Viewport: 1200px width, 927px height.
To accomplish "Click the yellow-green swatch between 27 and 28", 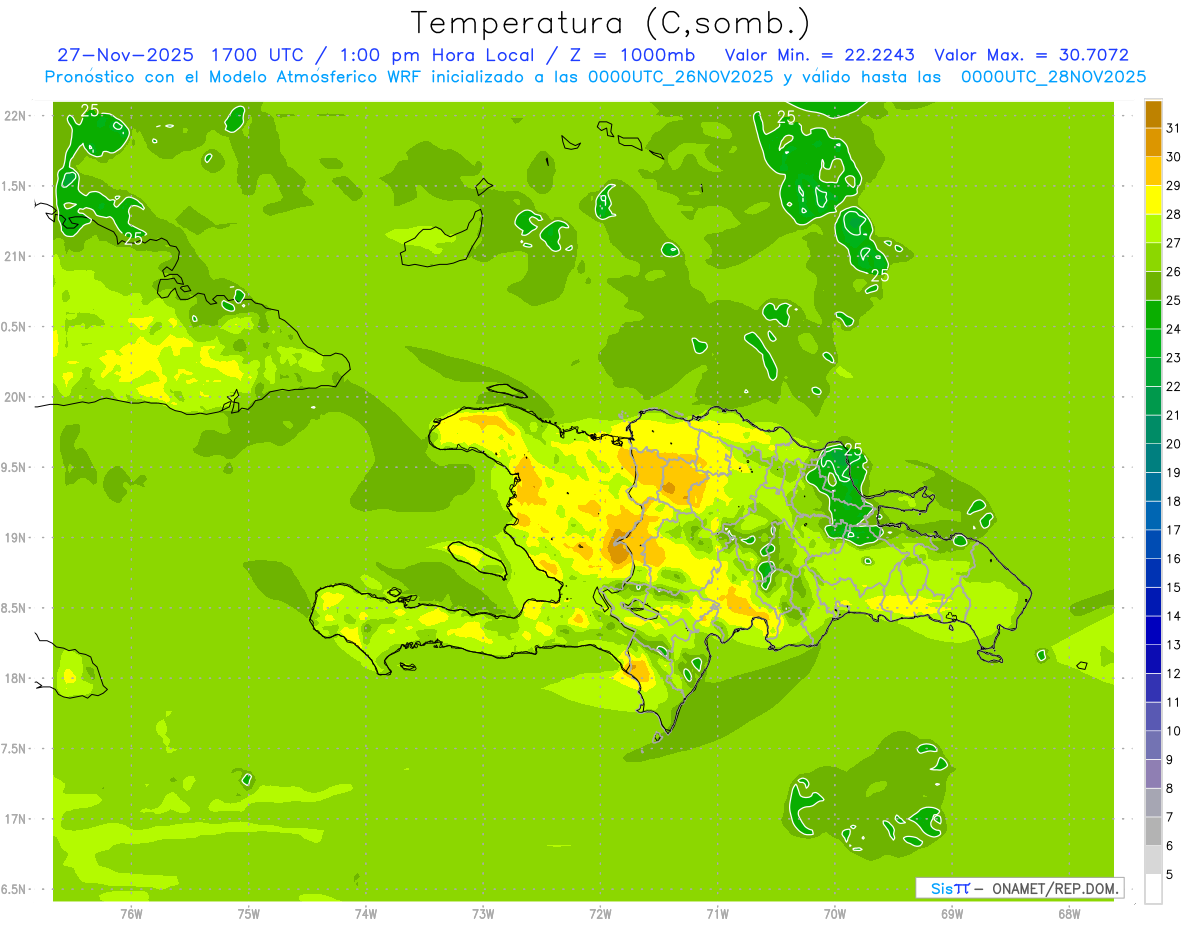I will tap(1153, 229).
